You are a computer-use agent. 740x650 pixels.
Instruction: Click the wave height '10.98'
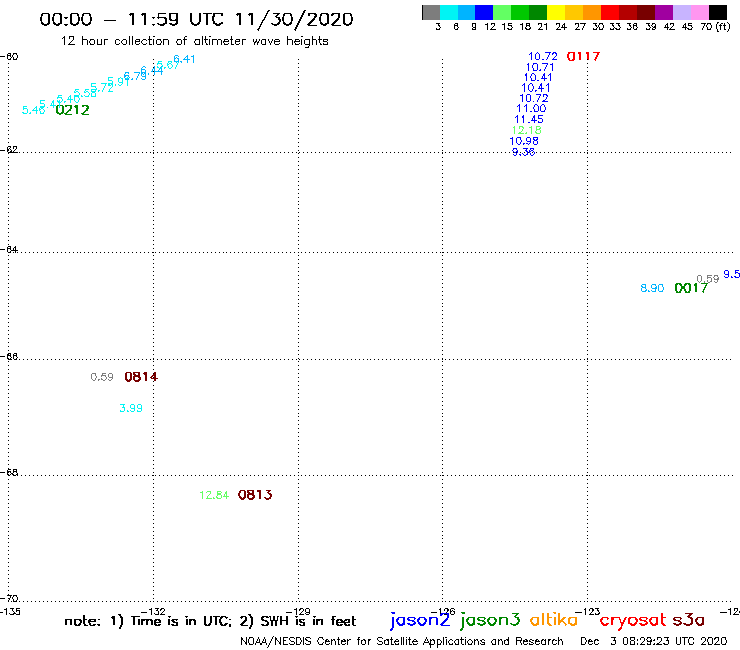pyautogui.click(x=524, y=141)
